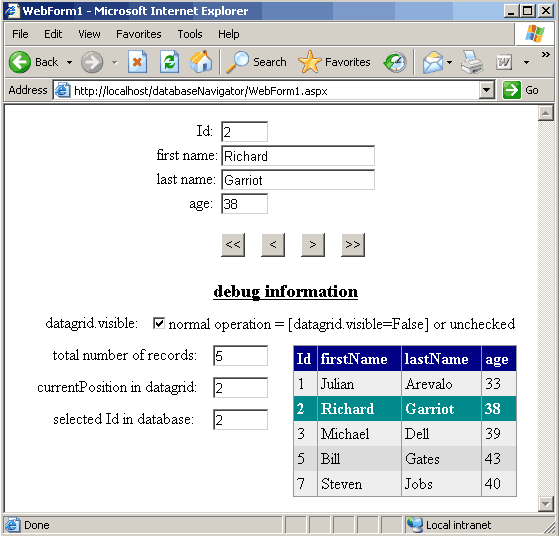Click the debug information heading

pyautogui.click(x=286, y=292)
